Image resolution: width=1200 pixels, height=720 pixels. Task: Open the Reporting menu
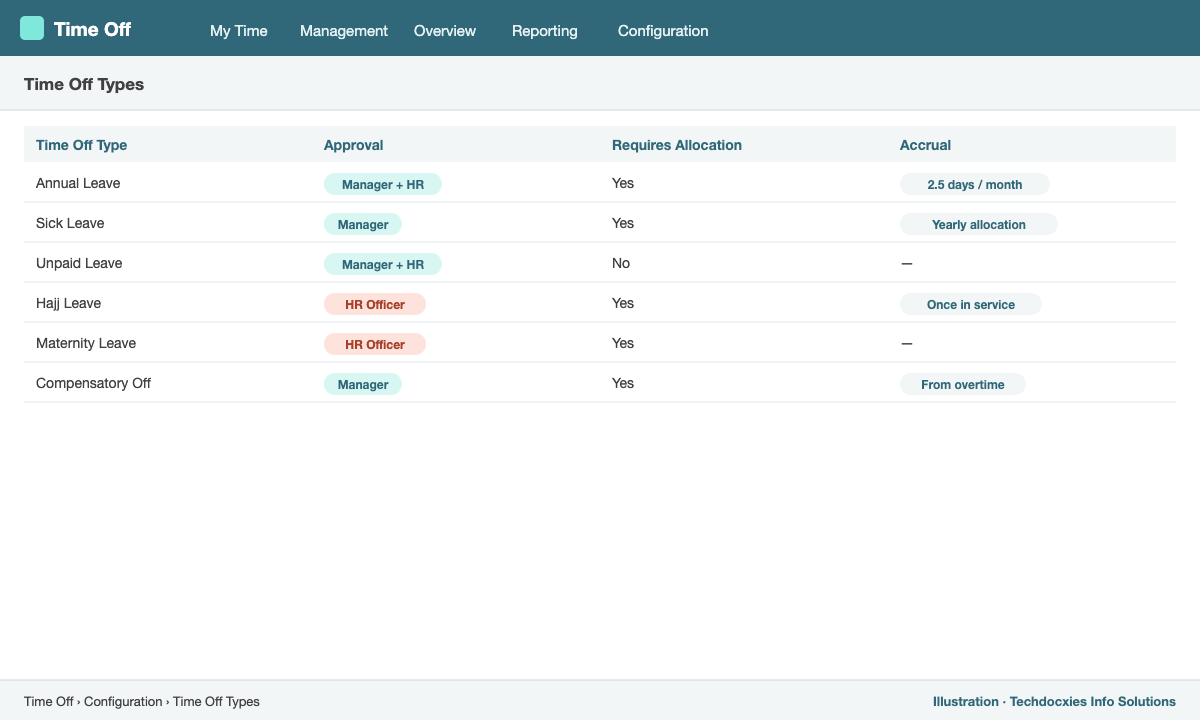(545, 31)
